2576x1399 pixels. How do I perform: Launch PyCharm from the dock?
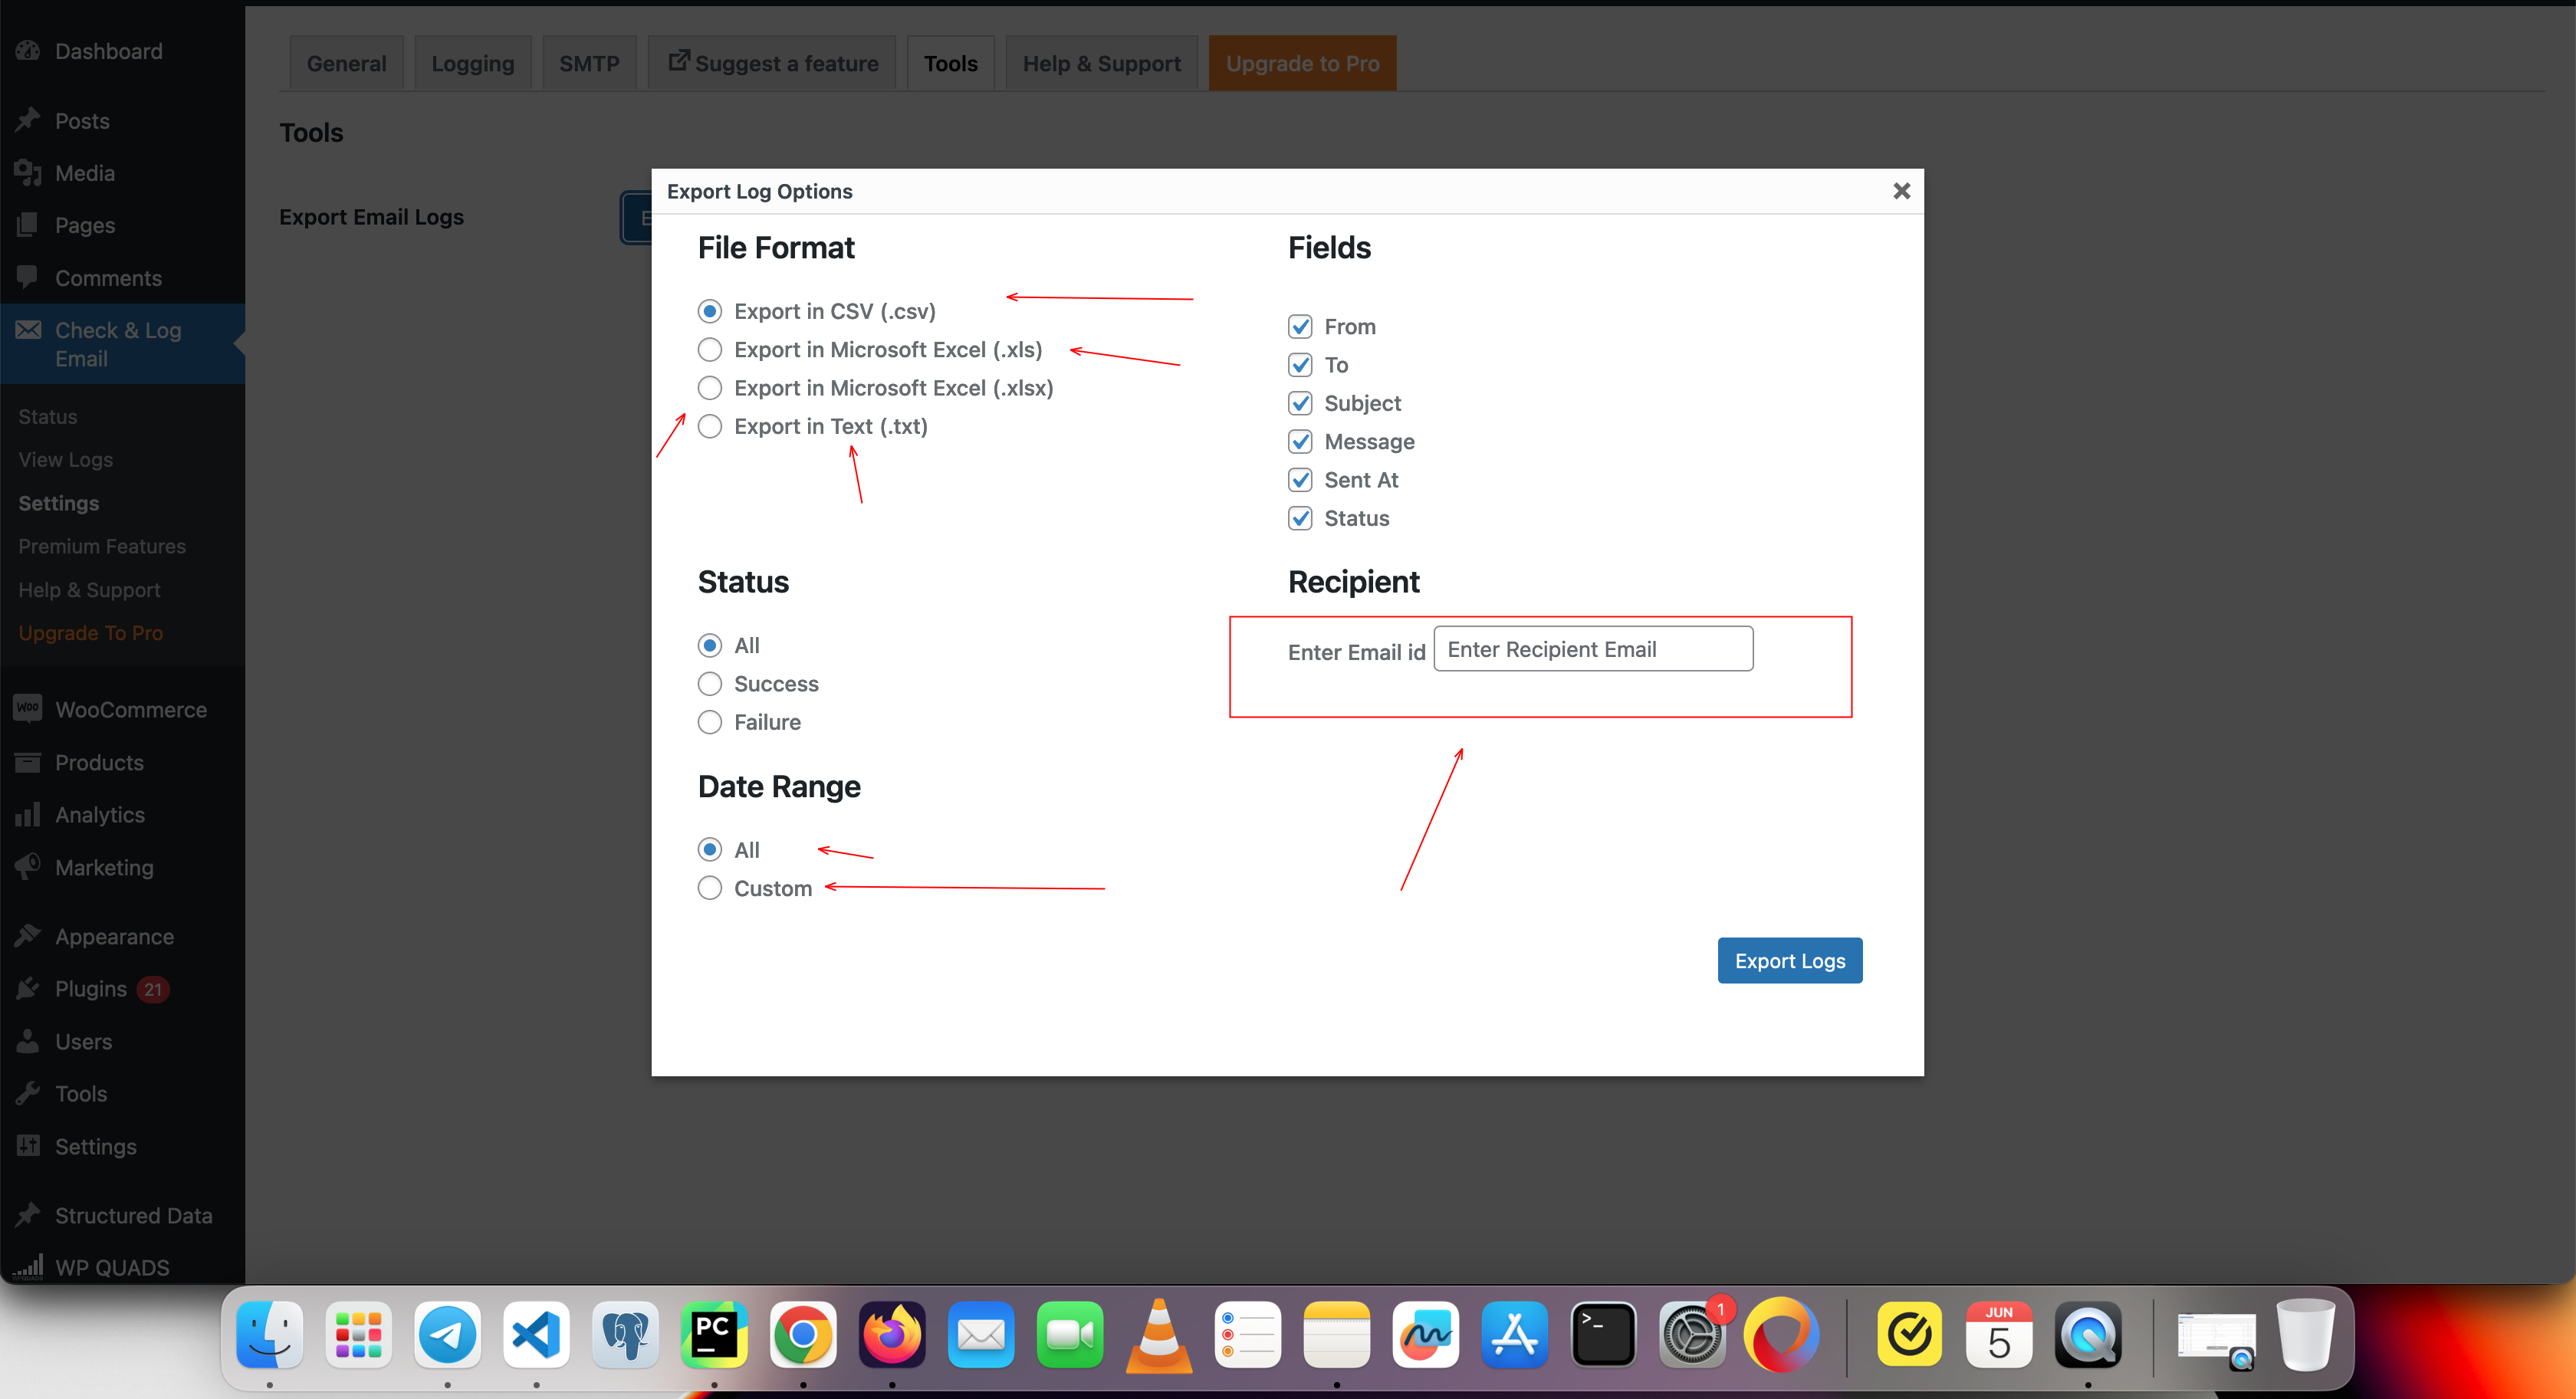click(x=714, y=1335)
